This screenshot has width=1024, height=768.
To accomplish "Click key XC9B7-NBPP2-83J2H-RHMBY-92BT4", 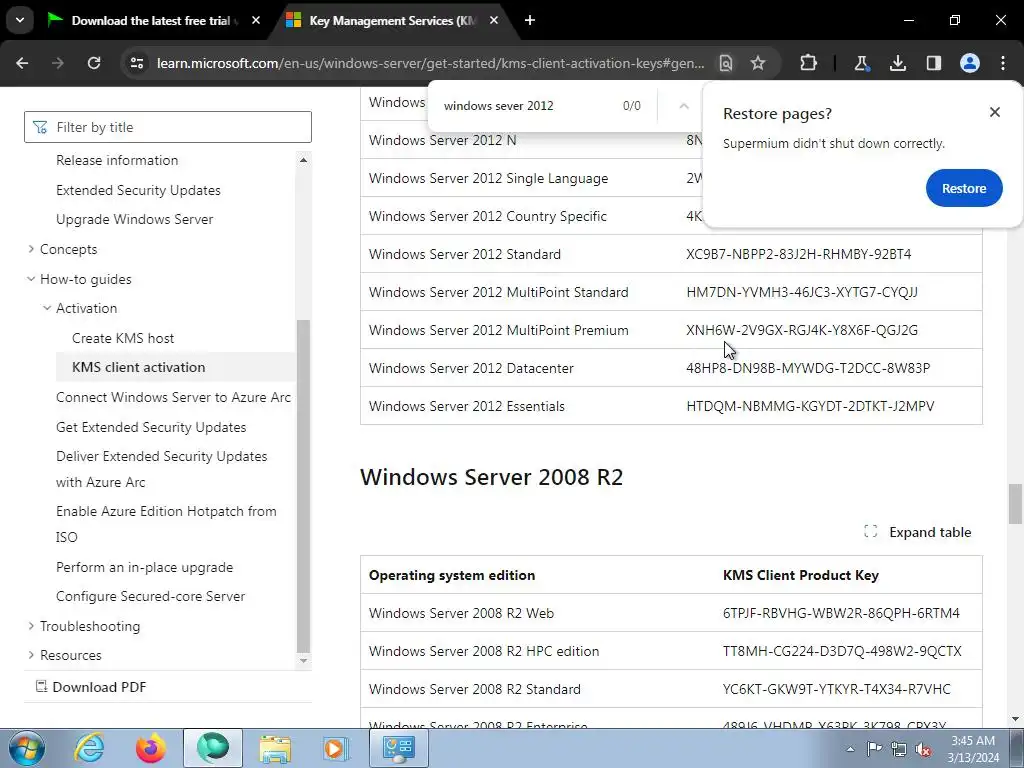I will 798,254.
